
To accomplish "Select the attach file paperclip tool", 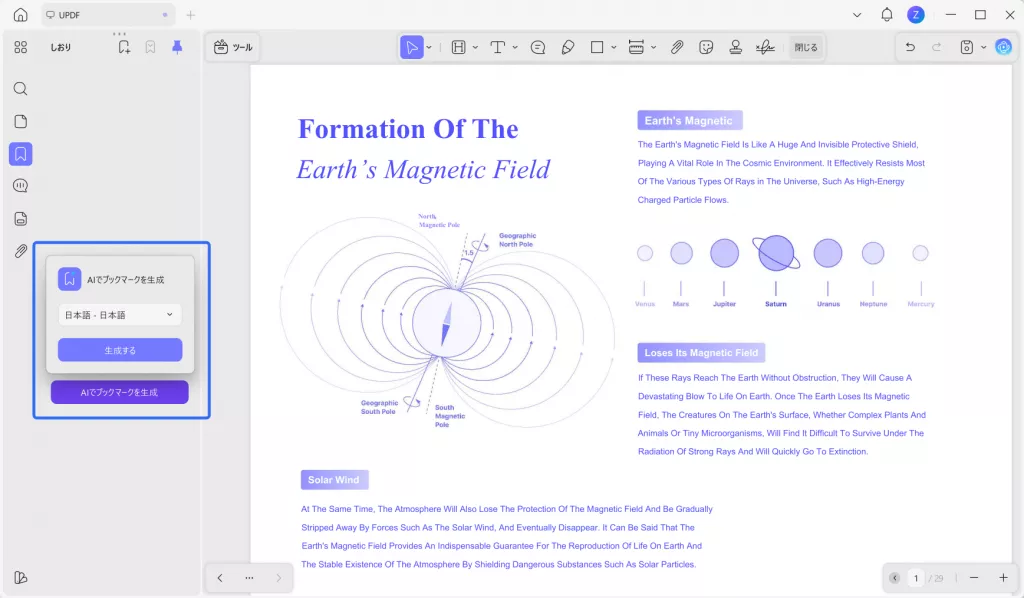I will (677, 47).
